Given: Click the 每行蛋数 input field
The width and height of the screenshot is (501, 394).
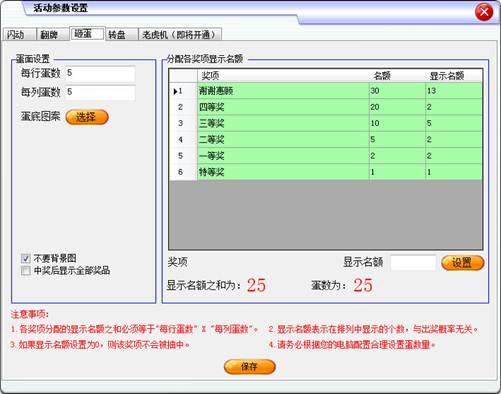Looking at the screenshot, I should (100, 73).
